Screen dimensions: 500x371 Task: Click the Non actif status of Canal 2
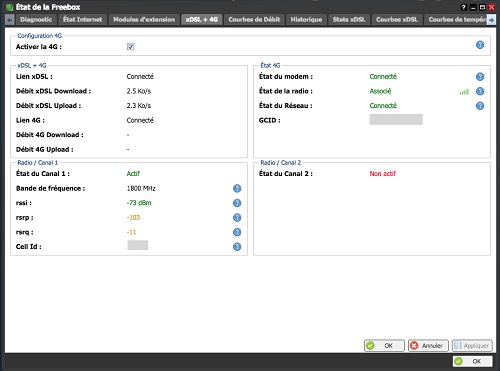coord(383,174)
